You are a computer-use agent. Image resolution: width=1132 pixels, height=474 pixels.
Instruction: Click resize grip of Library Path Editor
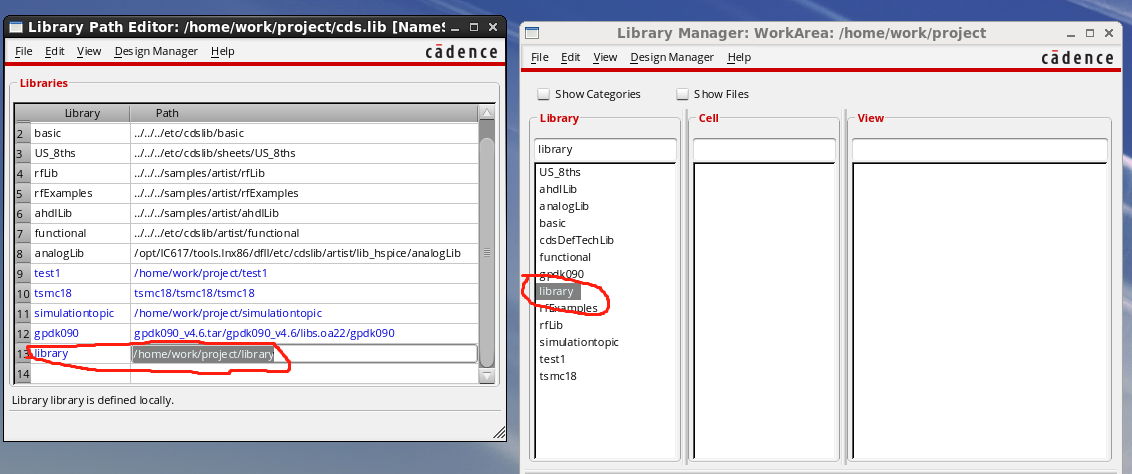499,432
